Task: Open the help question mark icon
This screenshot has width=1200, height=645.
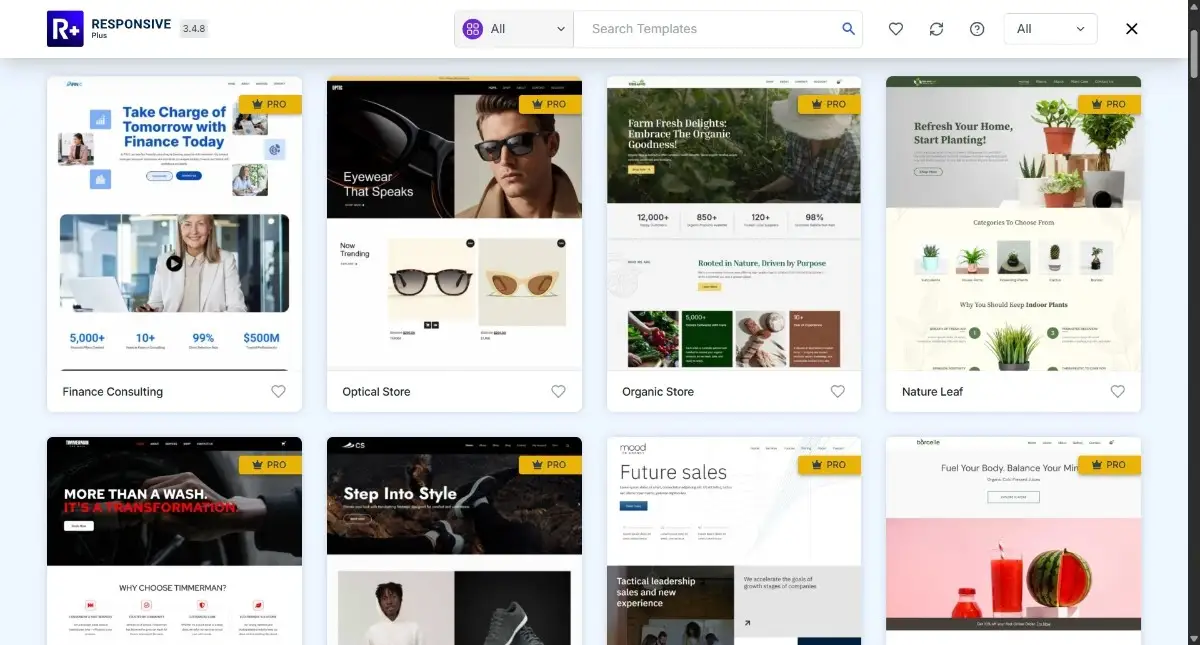Action: [977, 29]
